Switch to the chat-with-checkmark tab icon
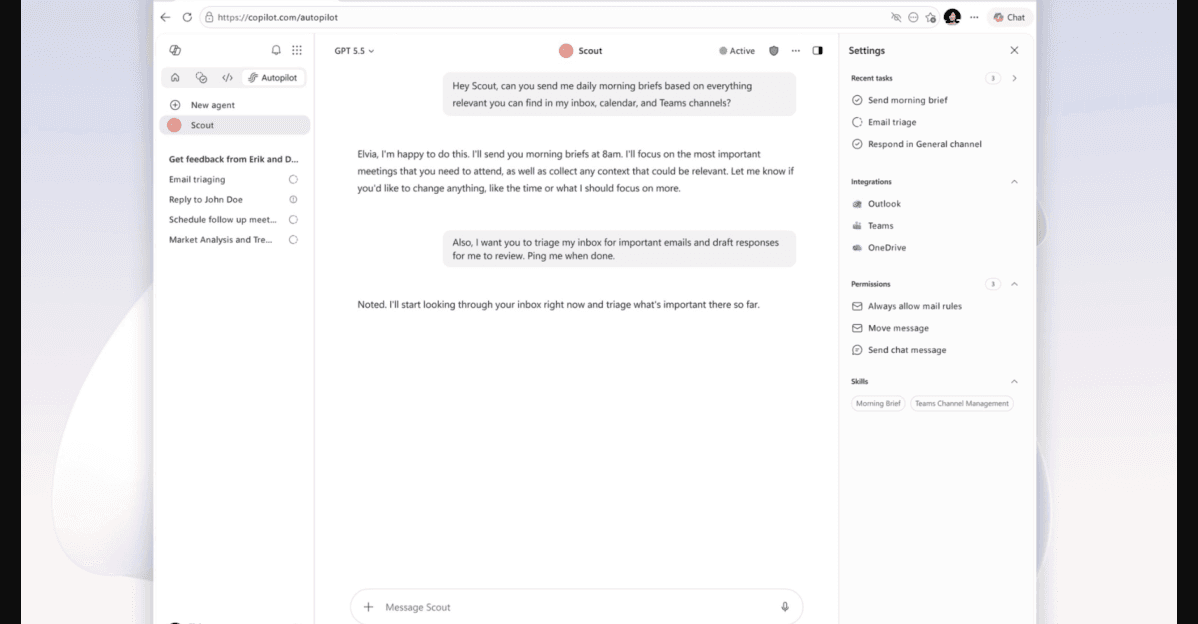This screenshot has height=624, width=1198. click(202, 78)
